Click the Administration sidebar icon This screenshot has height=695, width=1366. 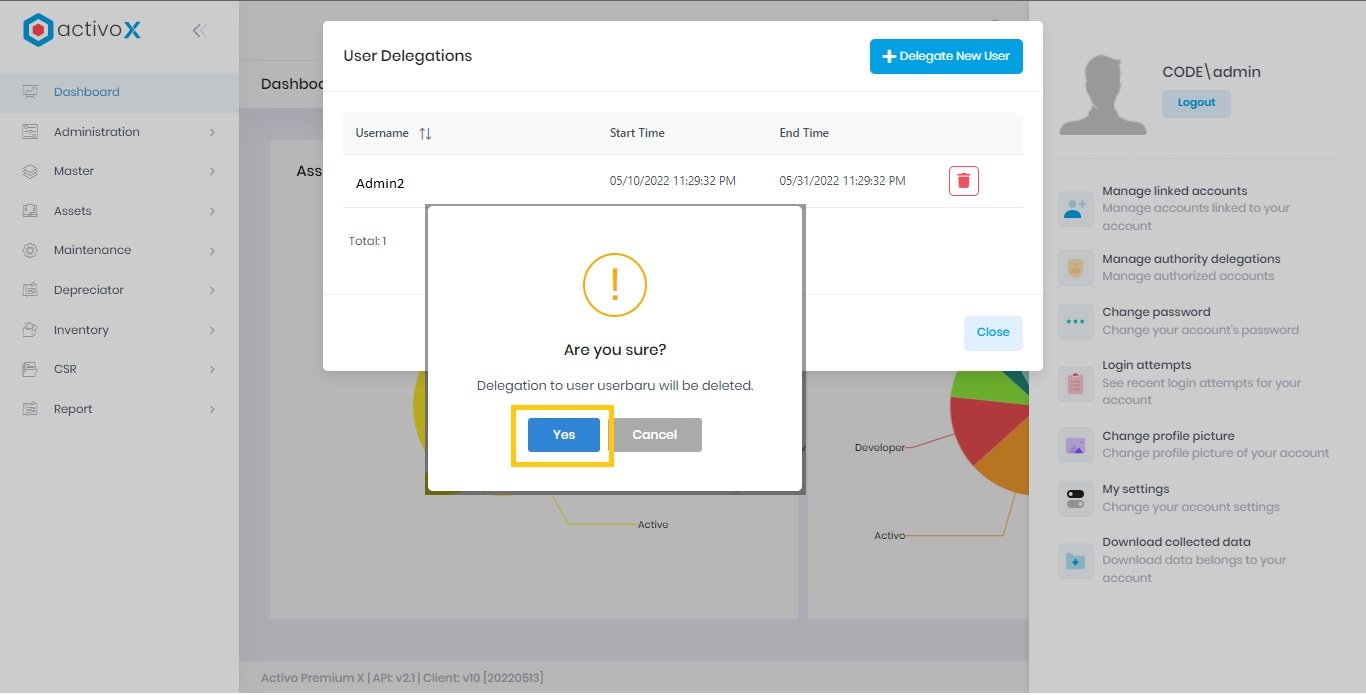28,131
